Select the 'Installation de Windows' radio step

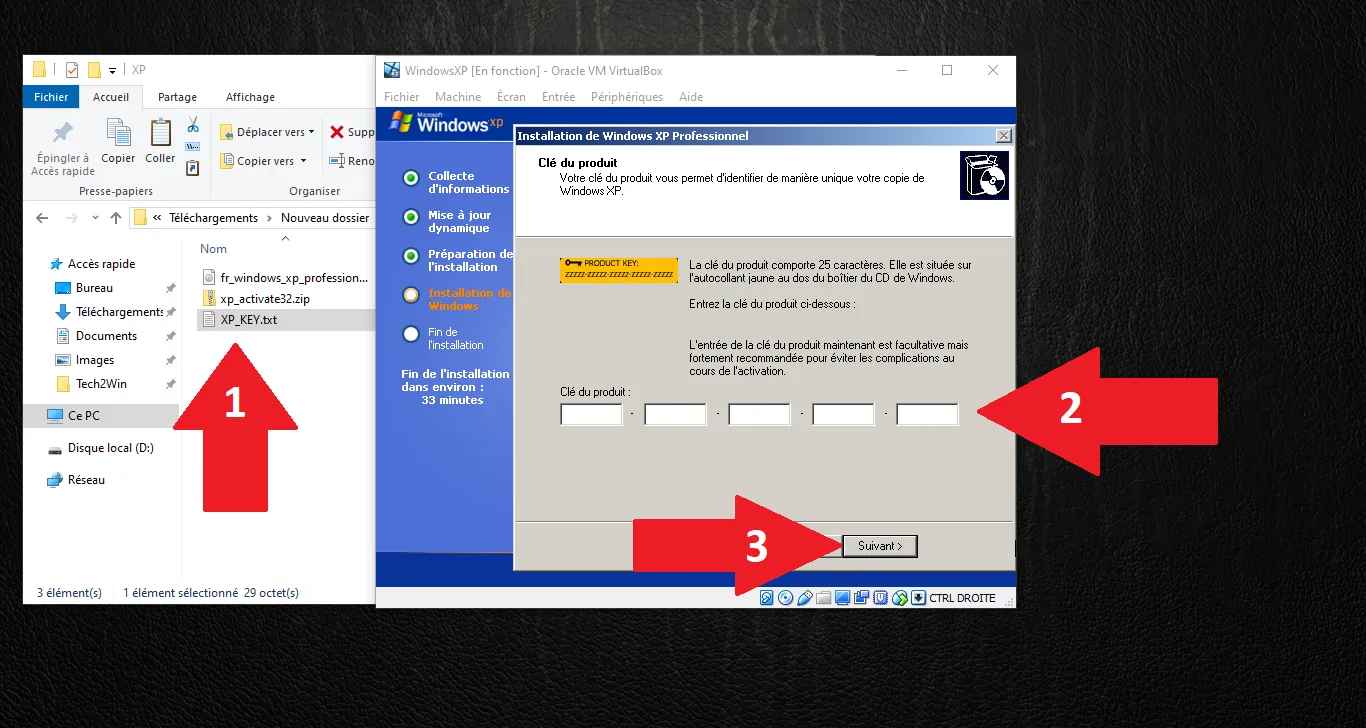410,293
